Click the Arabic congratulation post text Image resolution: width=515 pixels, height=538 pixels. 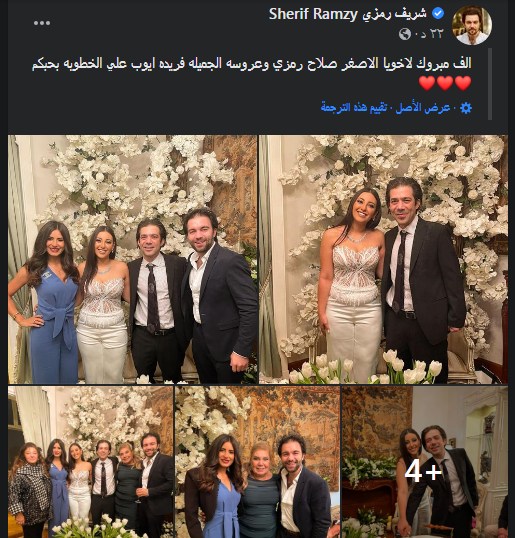pyautogui.click(x=251, y=64)
